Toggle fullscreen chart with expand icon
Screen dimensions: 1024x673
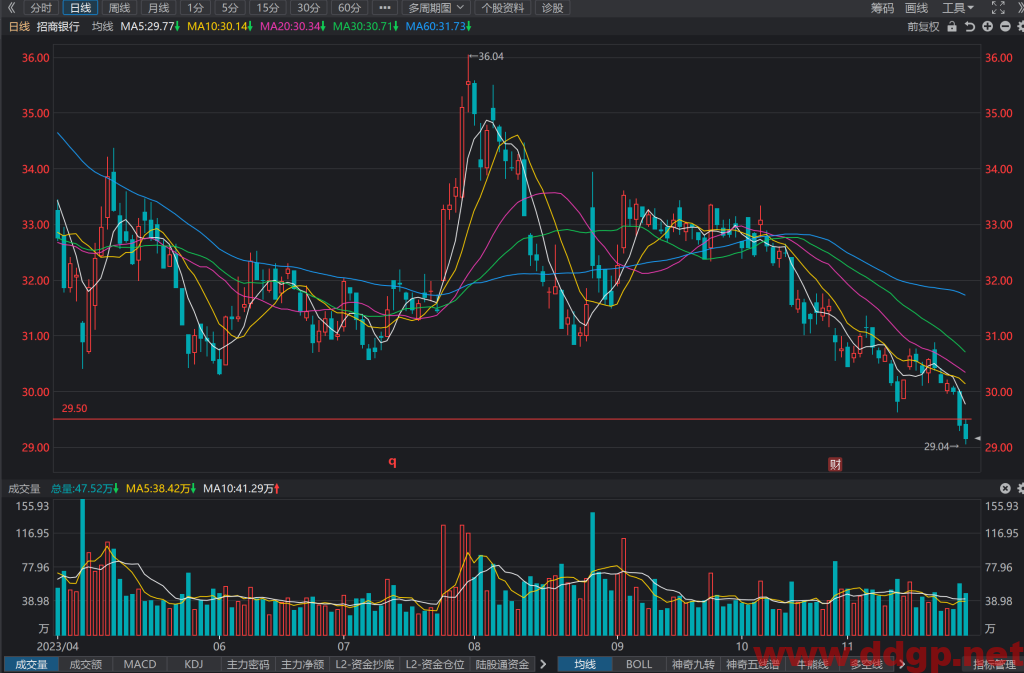point(998,8)
